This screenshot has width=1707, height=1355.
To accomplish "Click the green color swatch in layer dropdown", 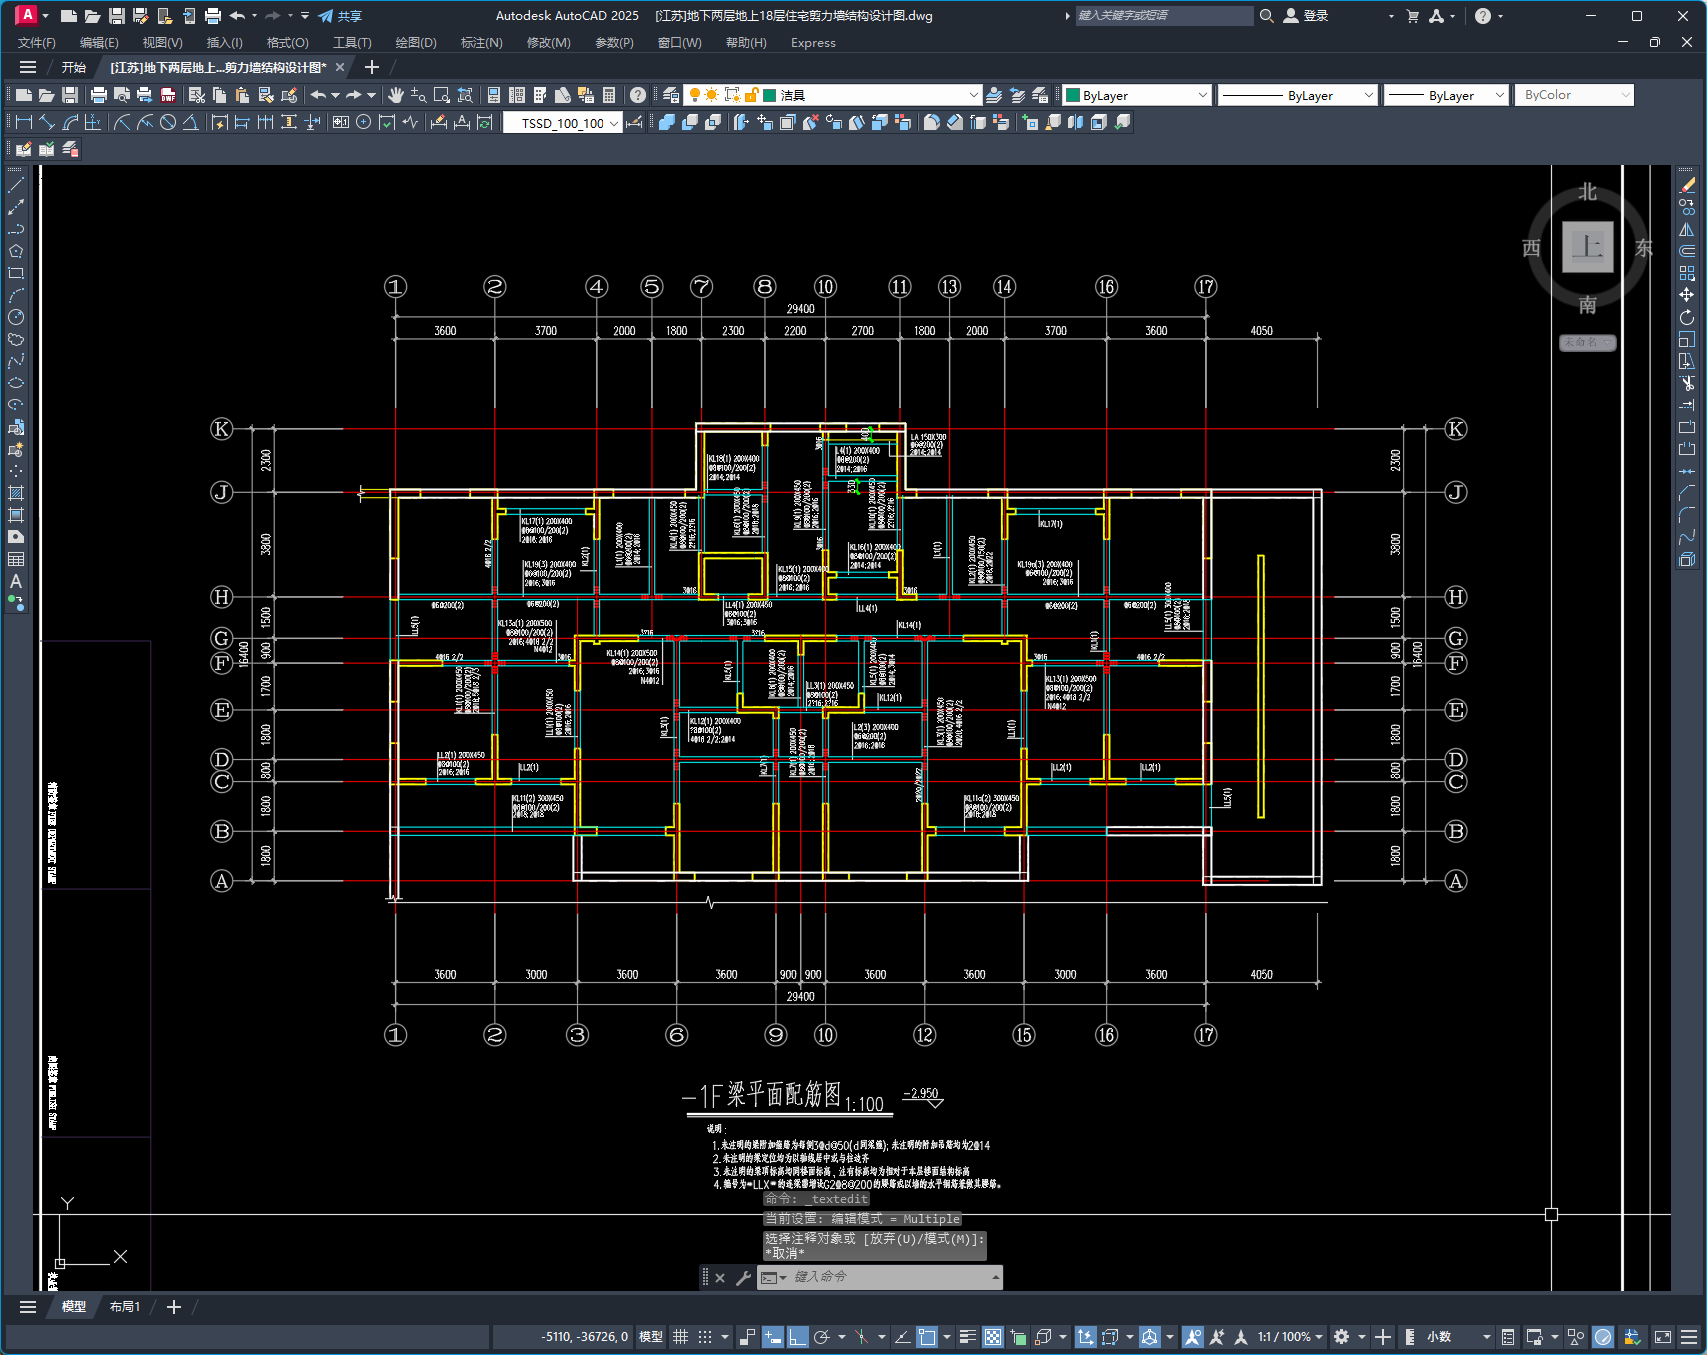I will (x=770, y=95).
